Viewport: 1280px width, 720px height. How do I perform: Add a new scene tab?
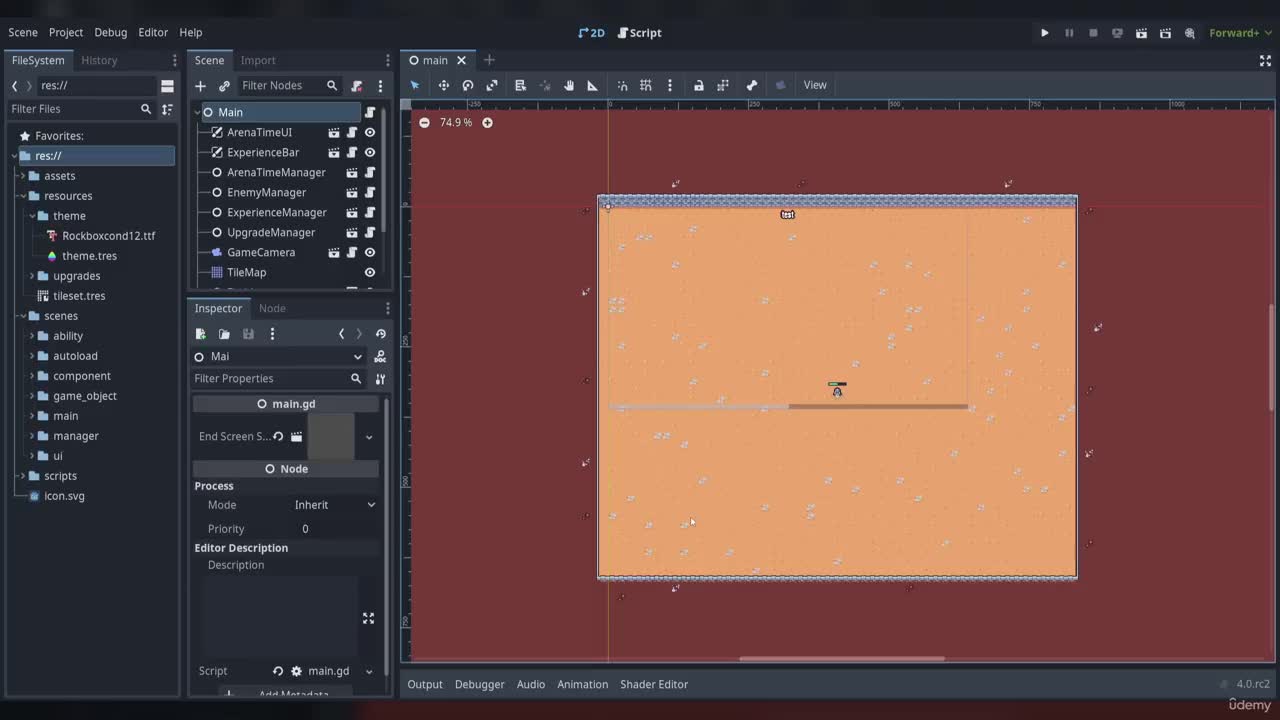pos(489,60)
